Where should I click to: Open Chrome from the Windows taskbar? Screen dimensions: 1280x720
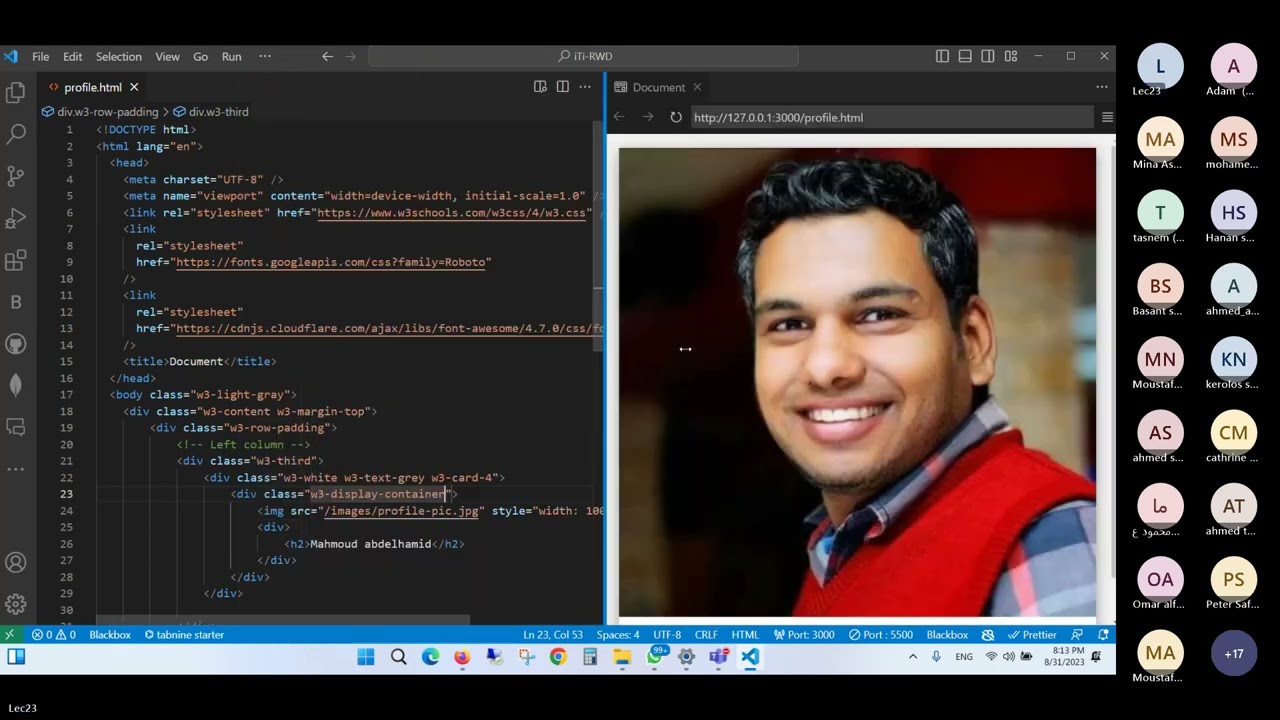point(558,657)
